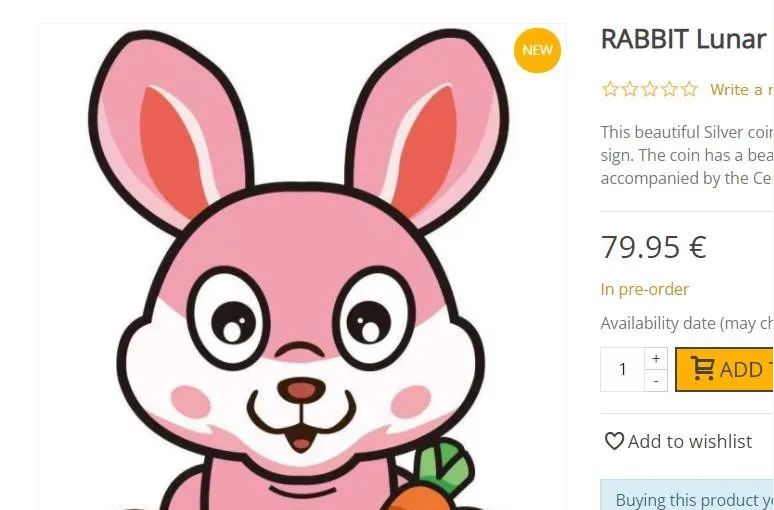
Task: Focus the quantity input field showing 1
Action: [622, 369]
